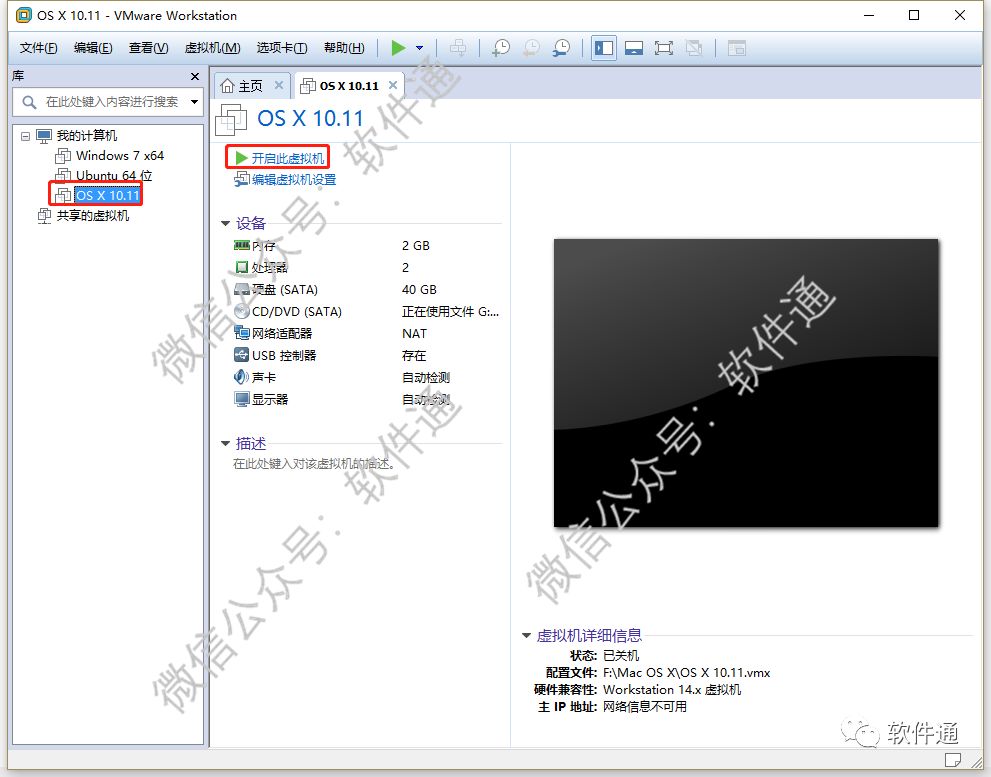Select Ubuntu 64 位 virtual machine
The height and width of the screenshot is (777, 991).
(x=114, y=175)
